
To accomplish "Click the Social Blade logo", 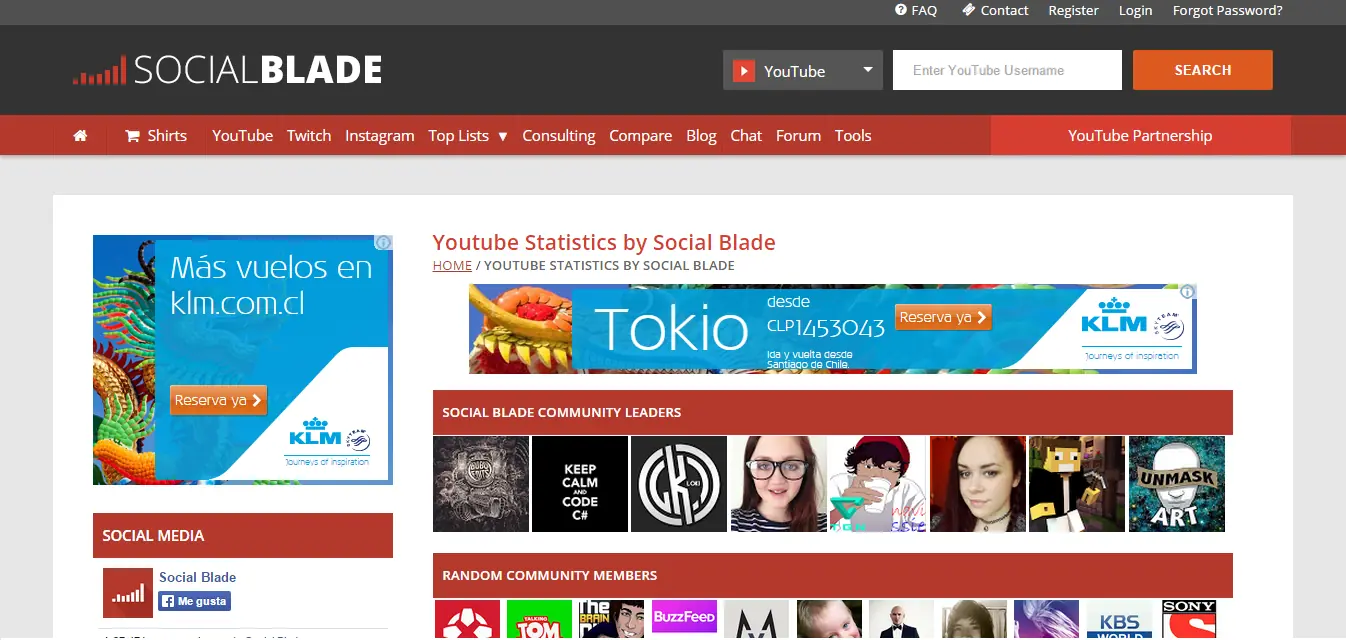I will [228, 70].
